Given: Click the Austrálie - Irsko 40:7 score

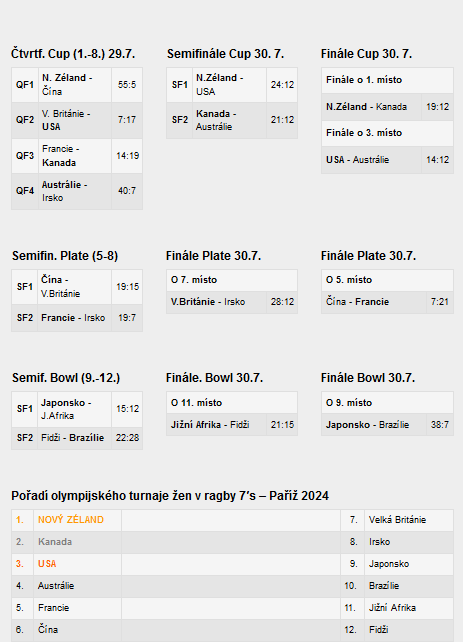Looking at the screenshot, I should tap(127, 191).
